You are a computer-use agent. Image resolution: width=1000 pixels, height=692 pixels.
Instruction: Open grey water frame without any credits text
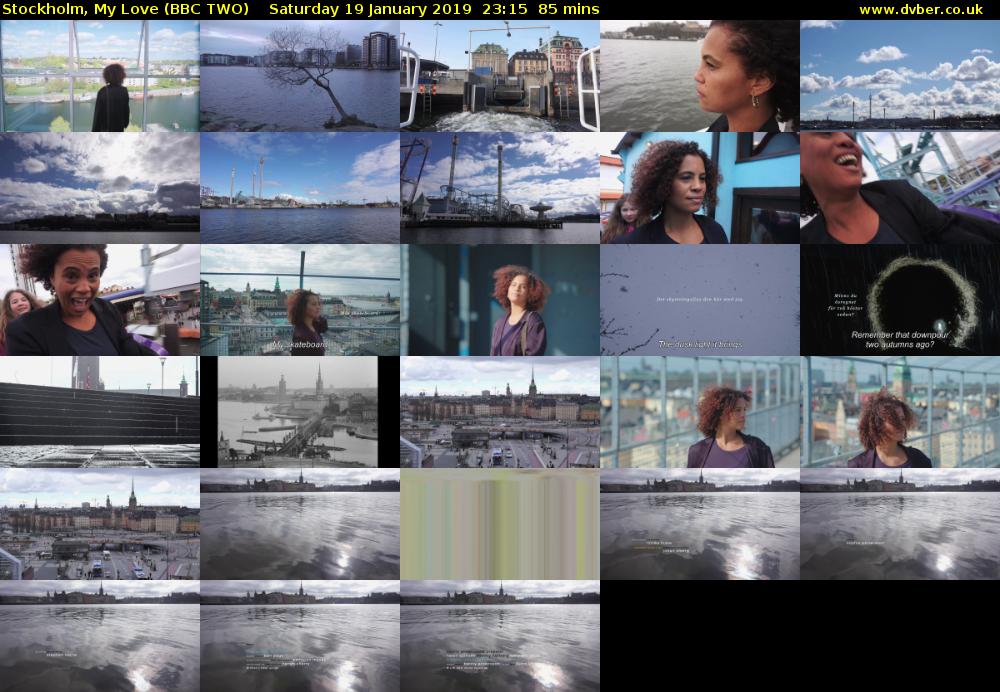300,524
